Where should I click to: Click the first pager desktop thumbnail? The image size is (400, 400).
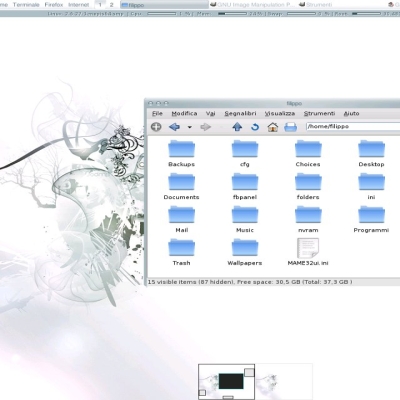tap(227, 382)
